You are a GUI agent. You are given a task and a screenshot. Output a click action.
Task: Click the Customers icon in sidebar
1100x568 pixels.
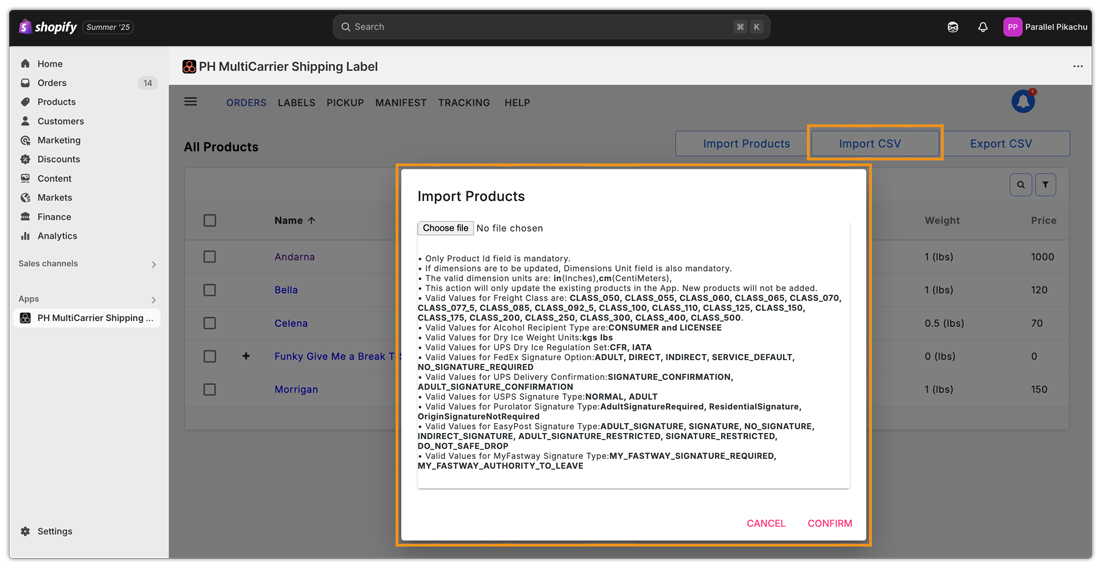[25, 121]
